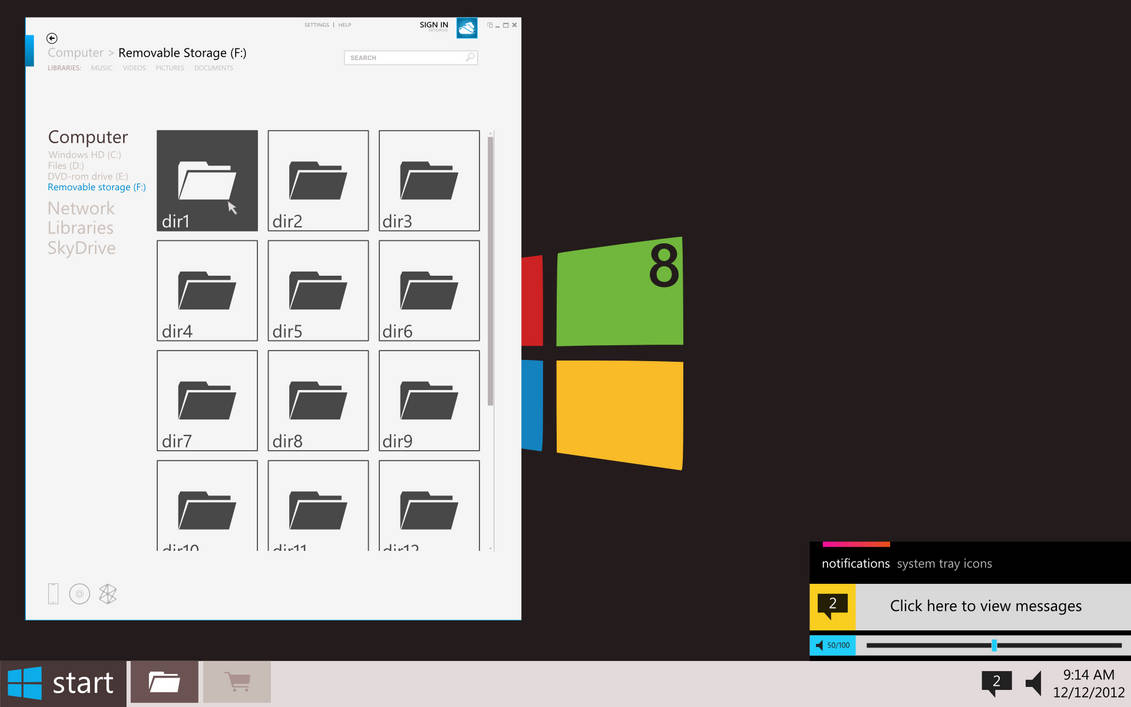The height and width of the screenshot is (707, 1131).
Task: Open the Zune-style logo icon at window bottom
Action: click(x=107, y=594)
